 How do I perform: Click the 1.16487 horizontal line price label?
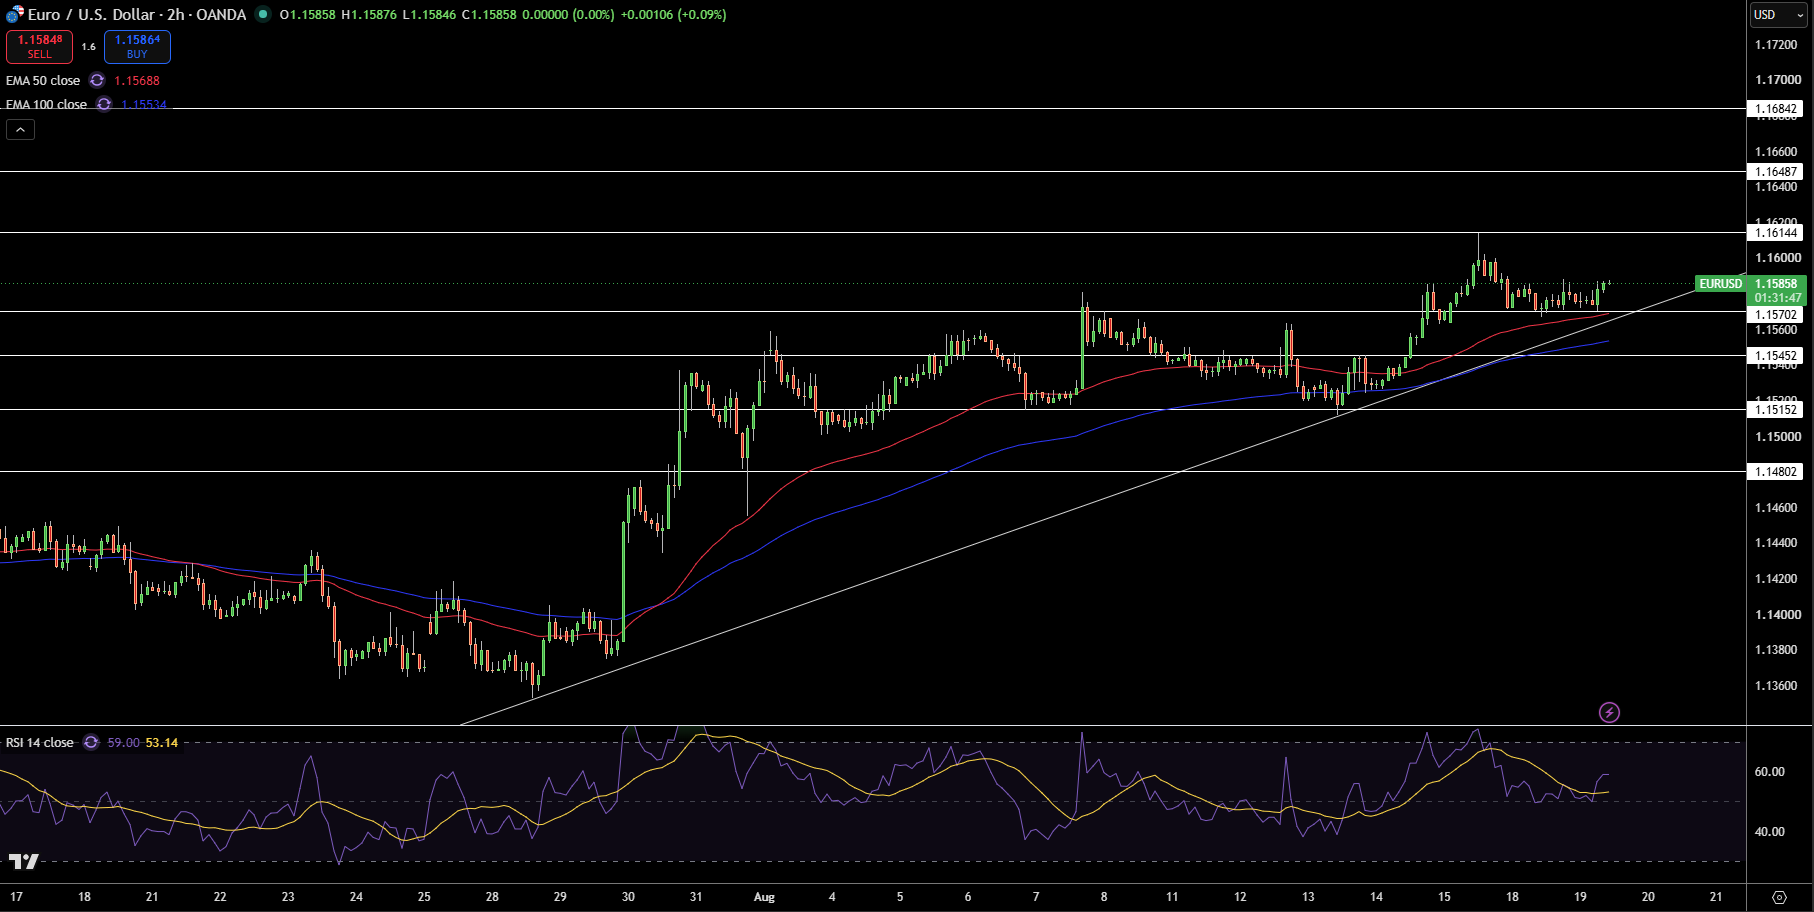(1777, 171)
